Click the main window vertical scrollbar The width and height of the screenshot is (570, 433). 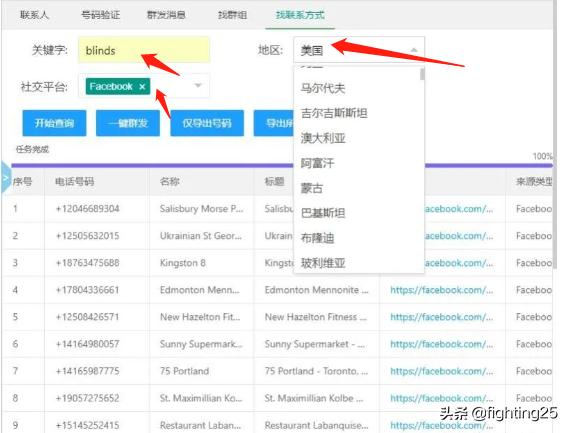554,135
